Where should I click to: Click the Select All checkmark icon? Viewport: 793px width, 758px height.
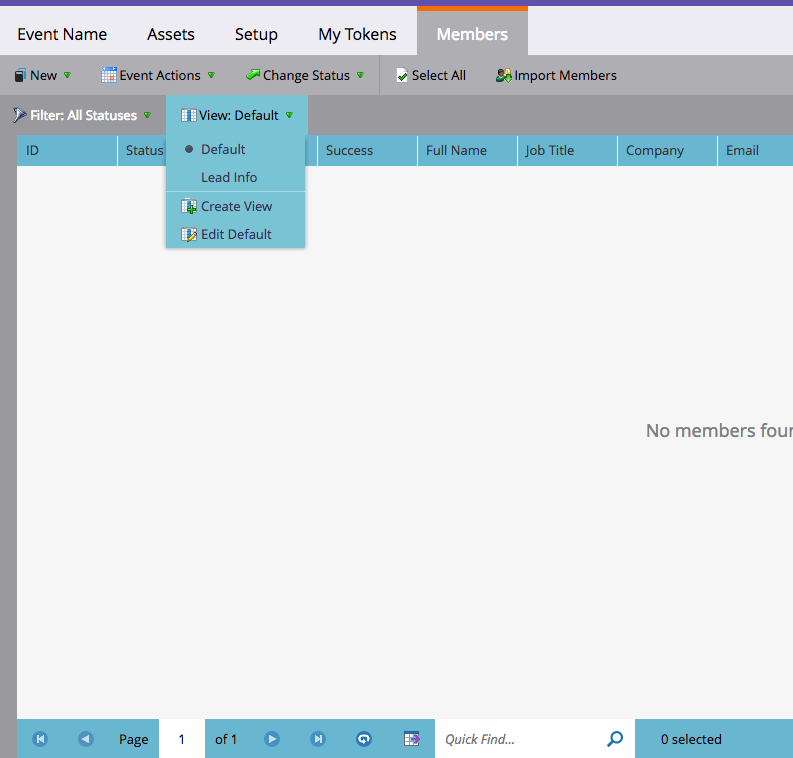click(x=402, y=75)
